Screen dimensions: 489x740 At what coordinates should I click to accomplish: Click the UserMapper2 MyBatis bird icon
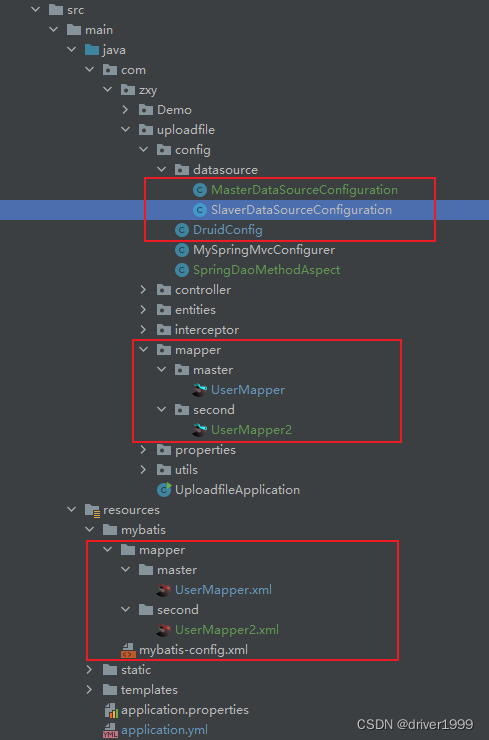pos(200,429)
